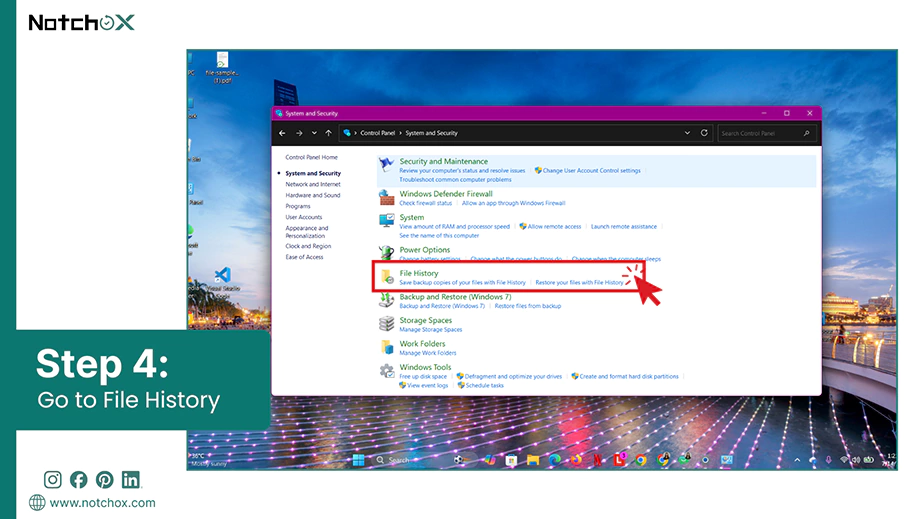This screenshot has width=922, height=519.
Task: Open the Windows Start button on taskbar
Action: [358, 460]
